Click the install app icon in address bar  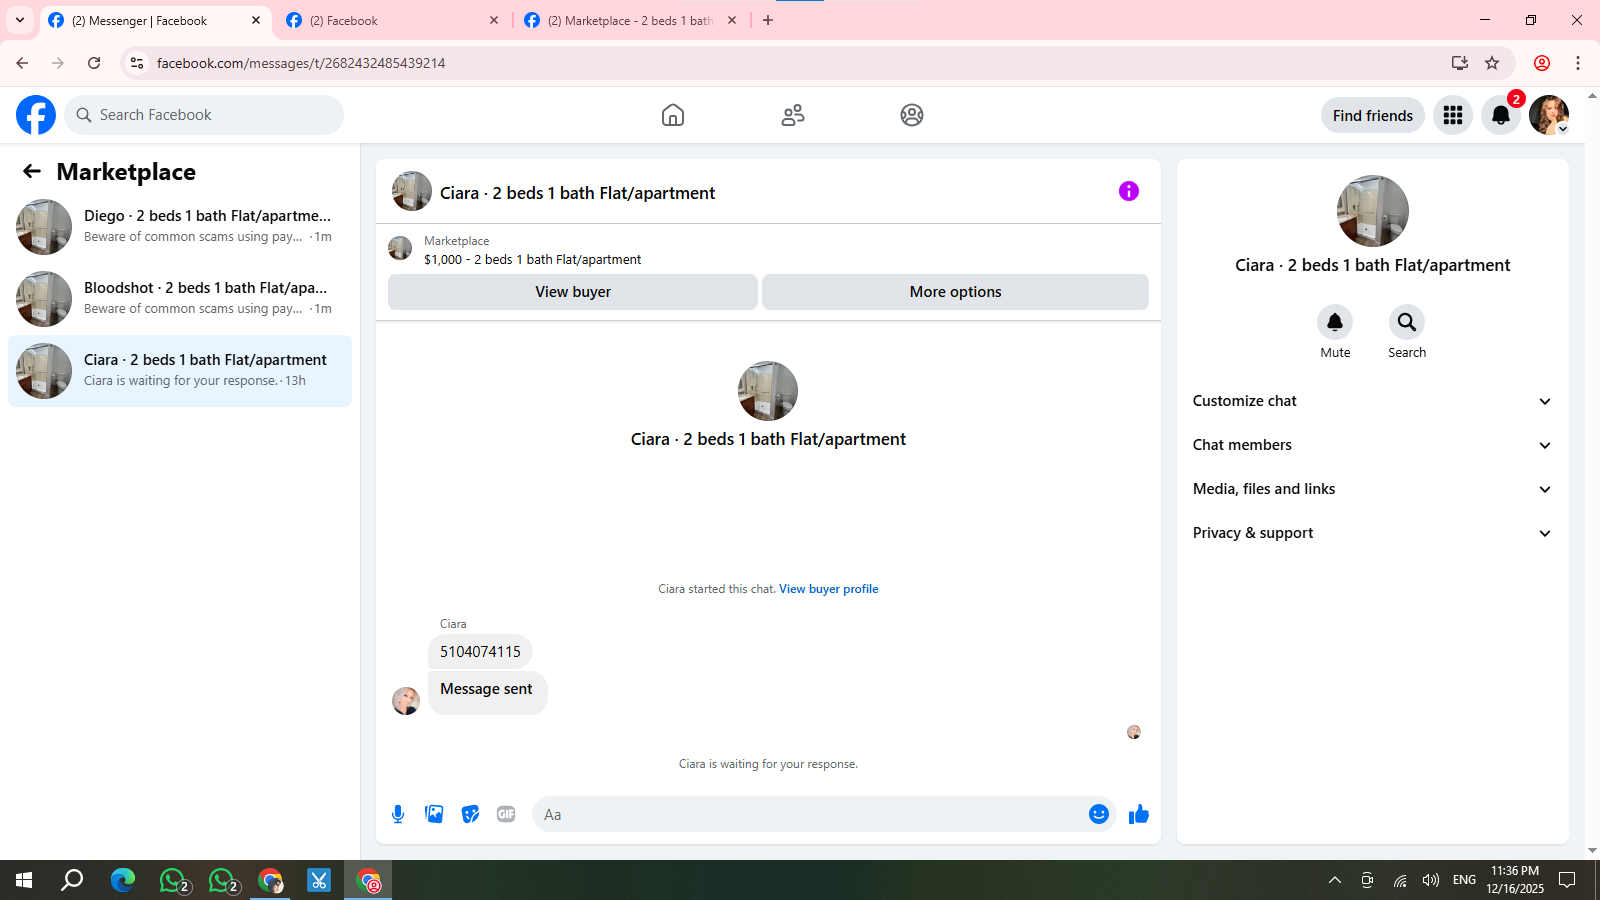point(1460,63)
